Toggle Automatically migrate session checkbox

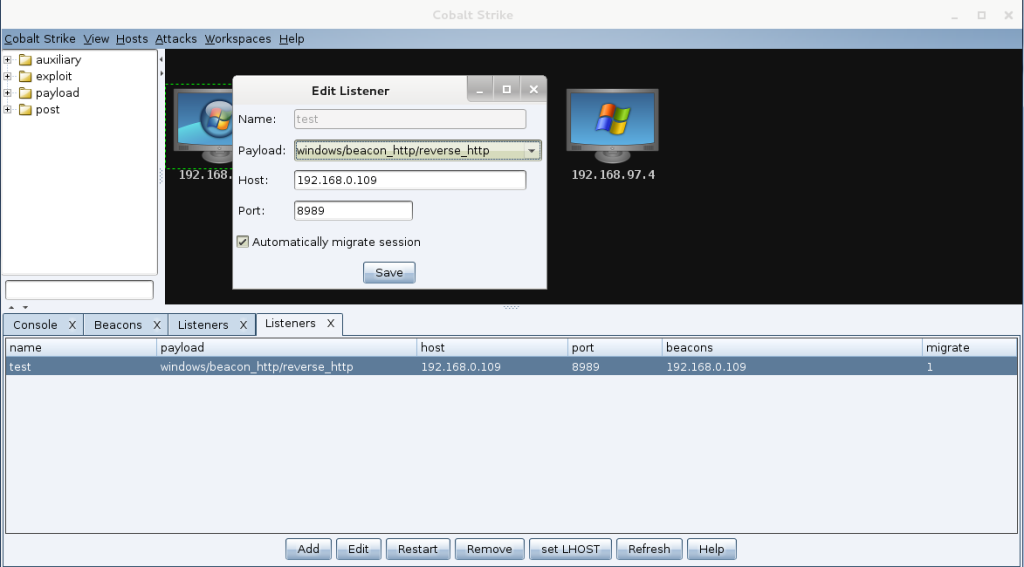(x=242, y=242)
